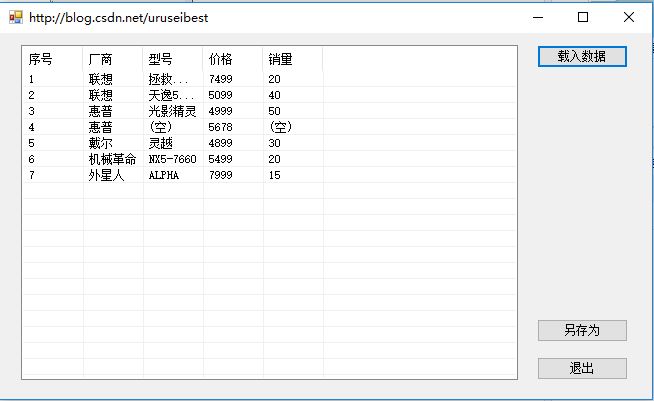654x401 pixels.
Task: Click the 戴尔 vendor cell
Action: point(101,143)
